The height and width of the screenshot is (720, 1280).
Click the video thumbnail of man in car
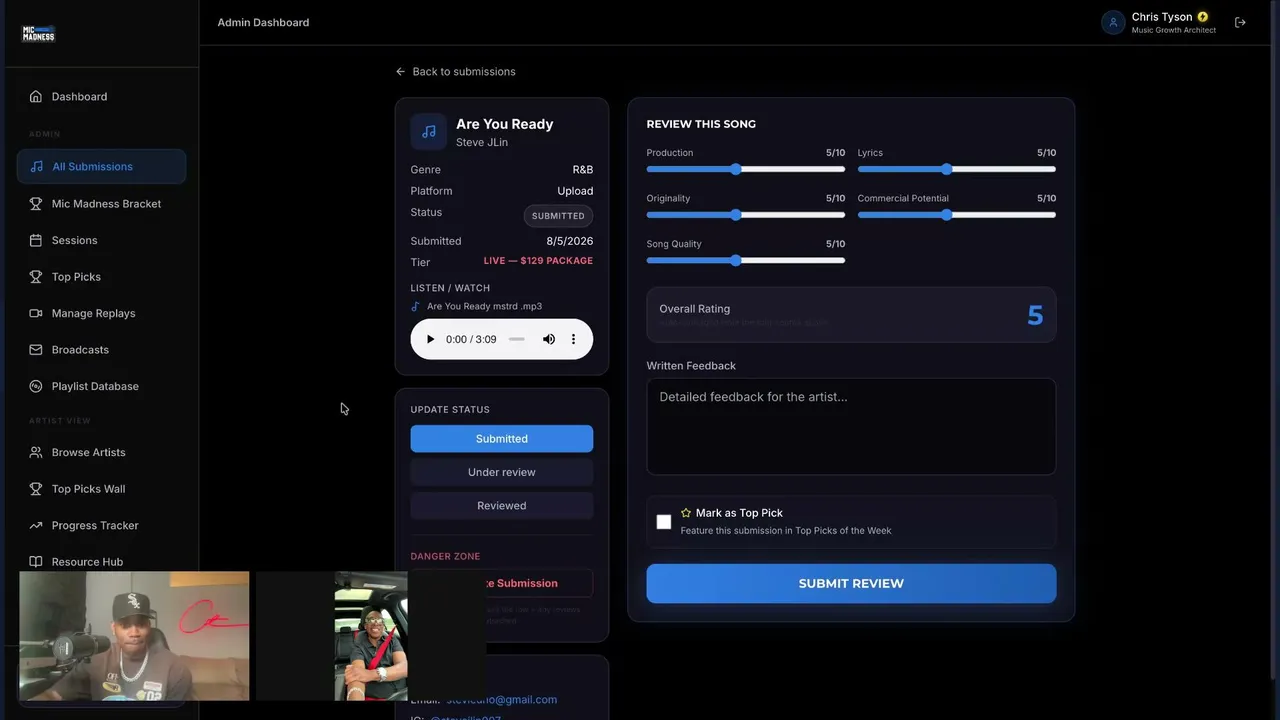(371, 636)
